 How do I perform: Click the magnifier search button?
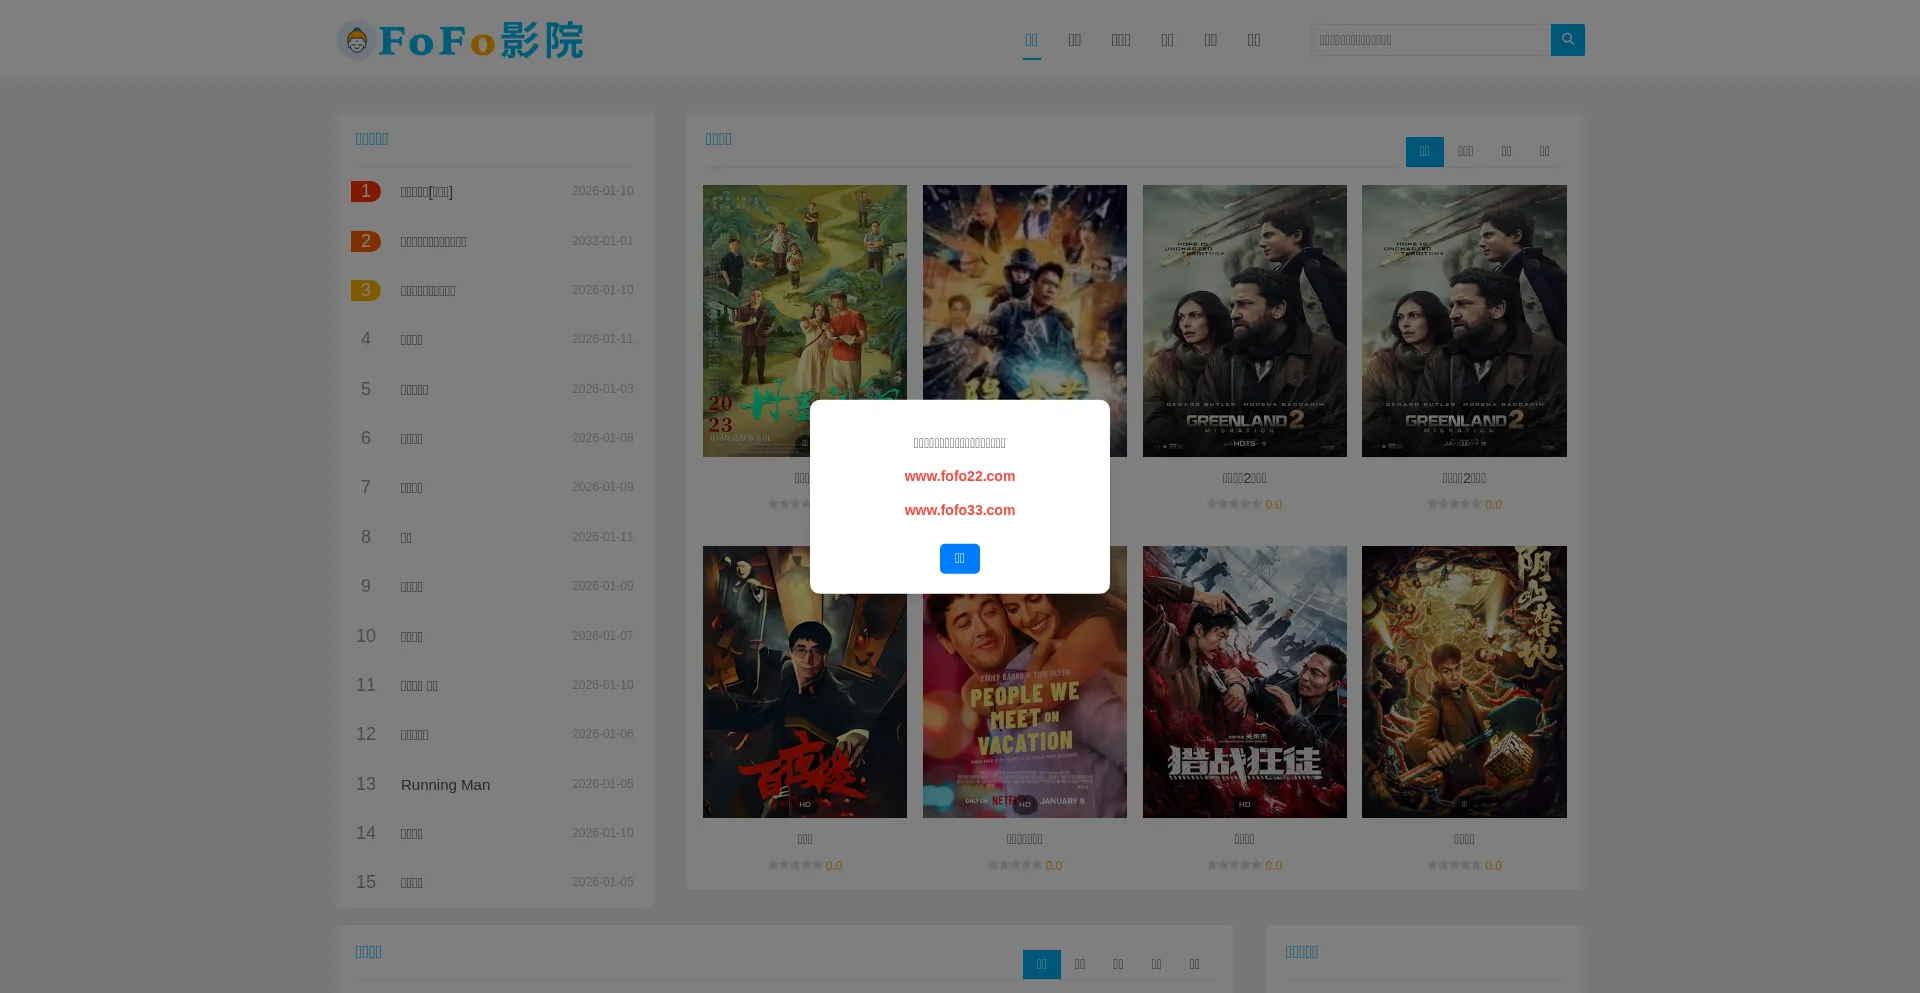tap(1567, 40)
